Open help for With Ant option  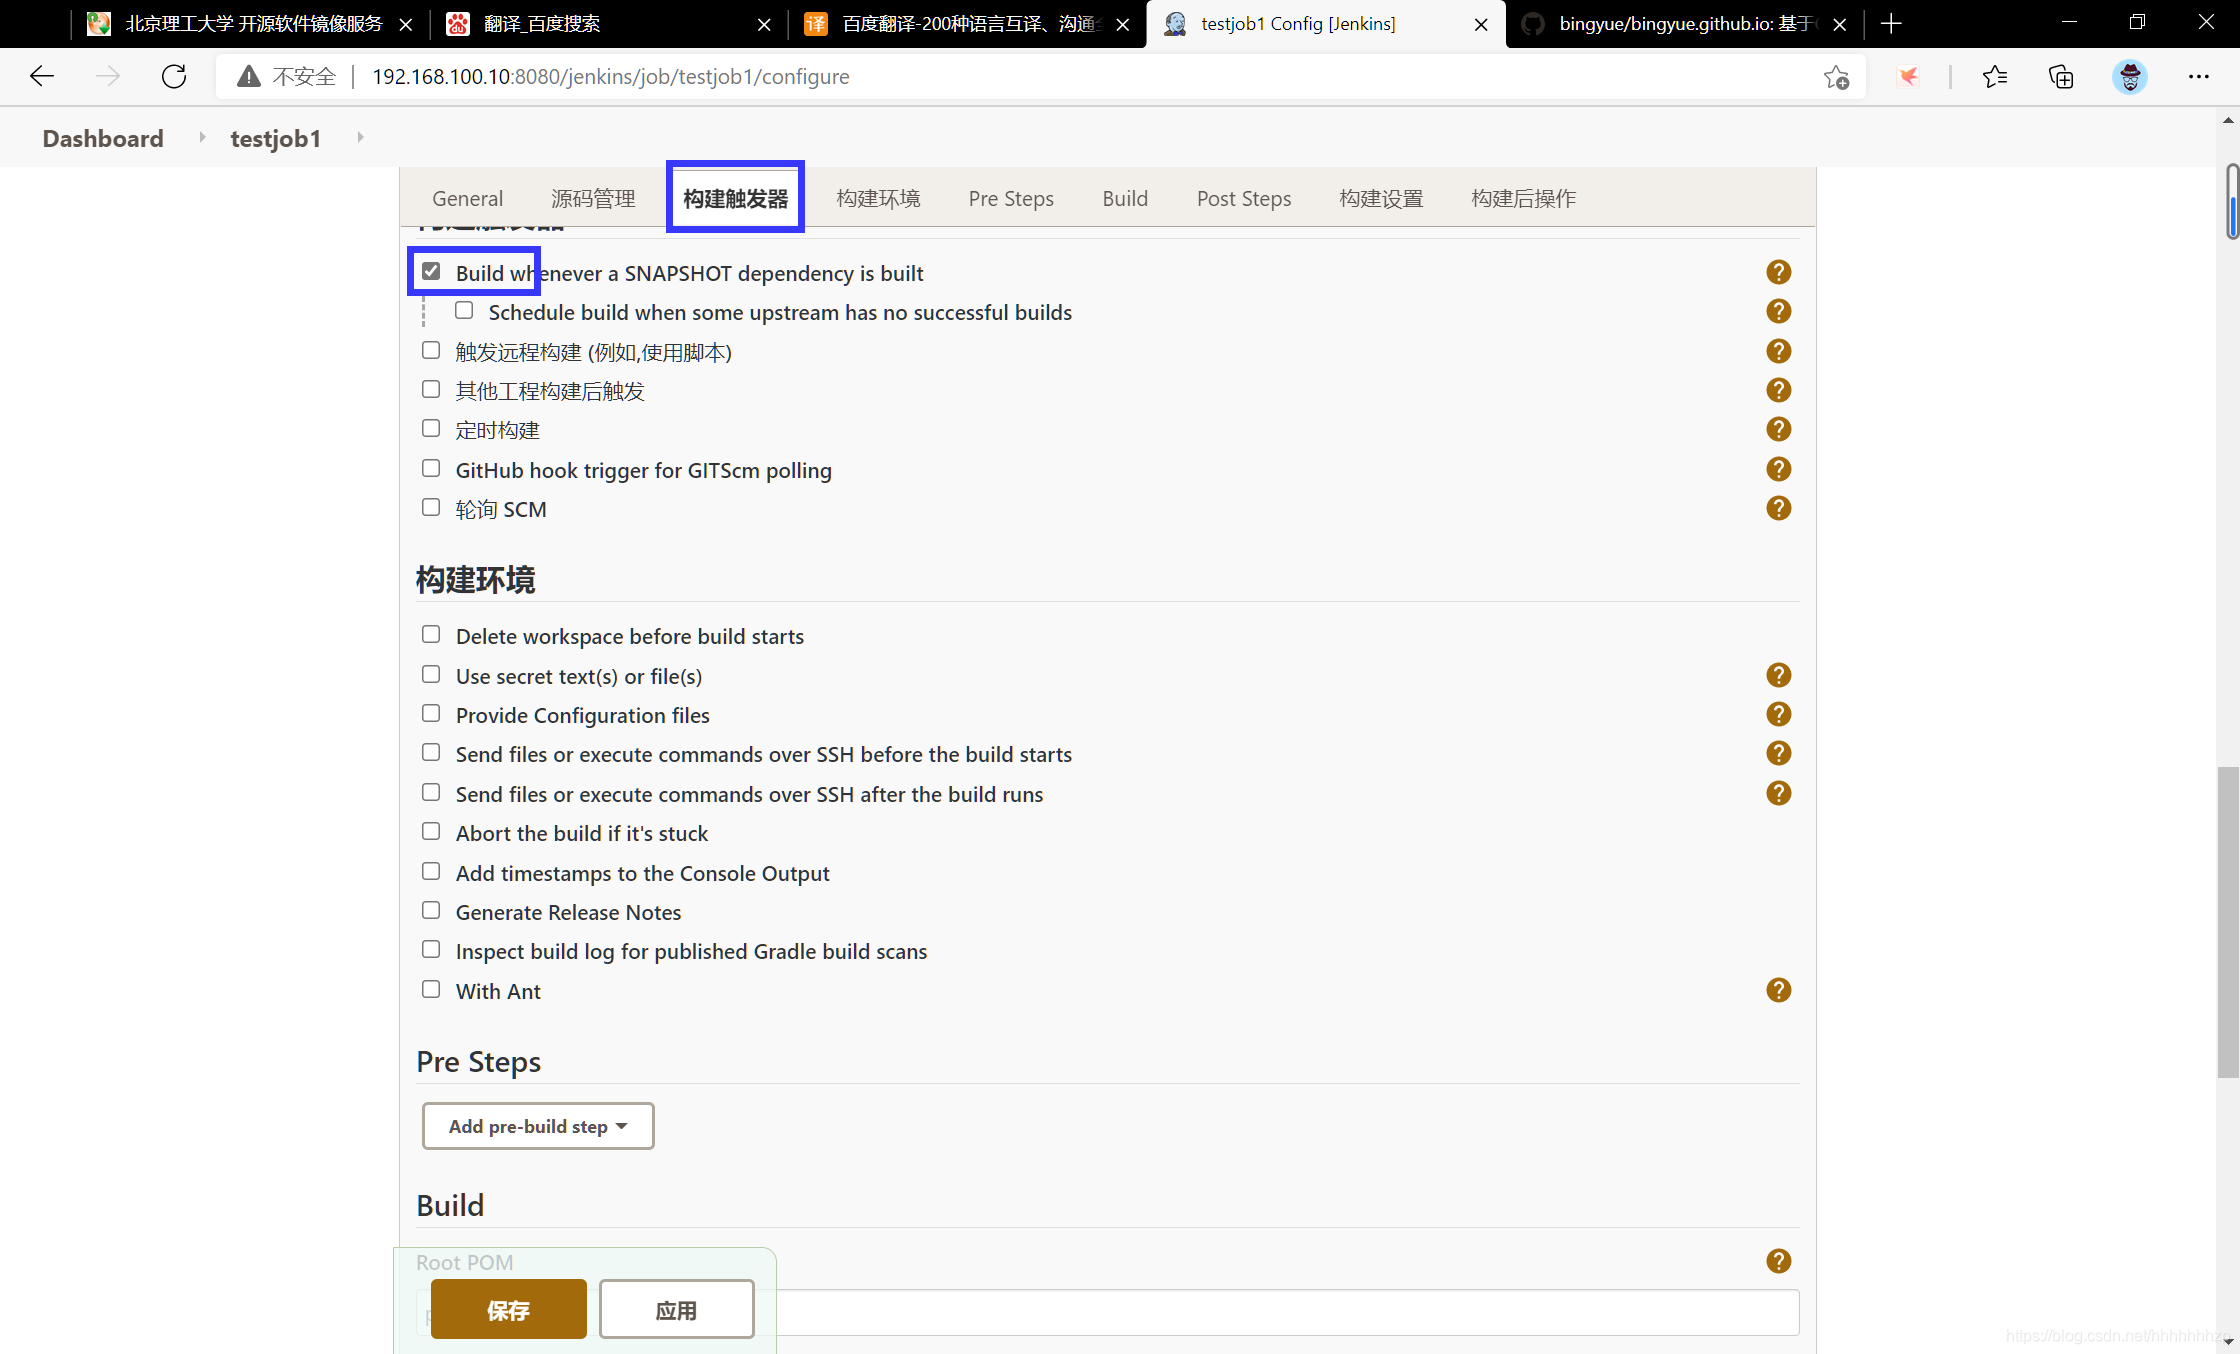click(x=1778, y=990)
